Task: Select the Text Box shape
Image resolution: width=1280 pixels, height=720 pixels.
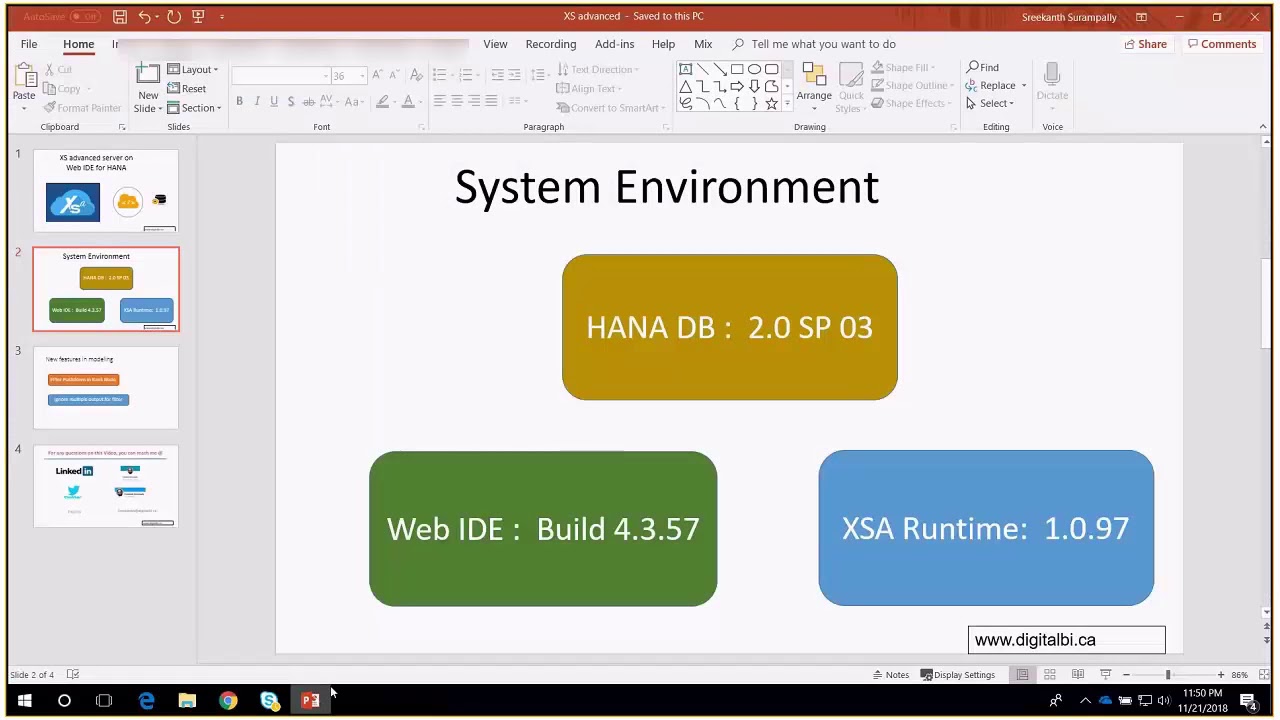Action: coord(685,70)
